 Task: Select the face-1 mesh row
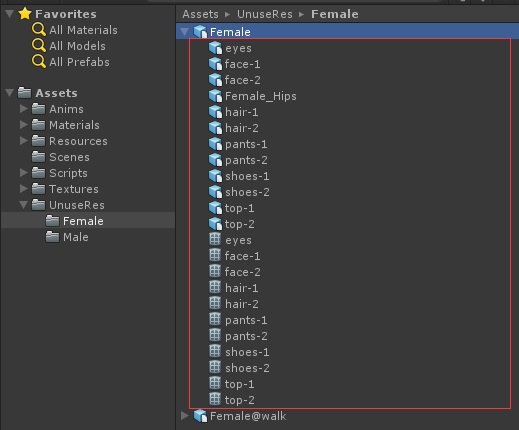[x=349, y=256]
